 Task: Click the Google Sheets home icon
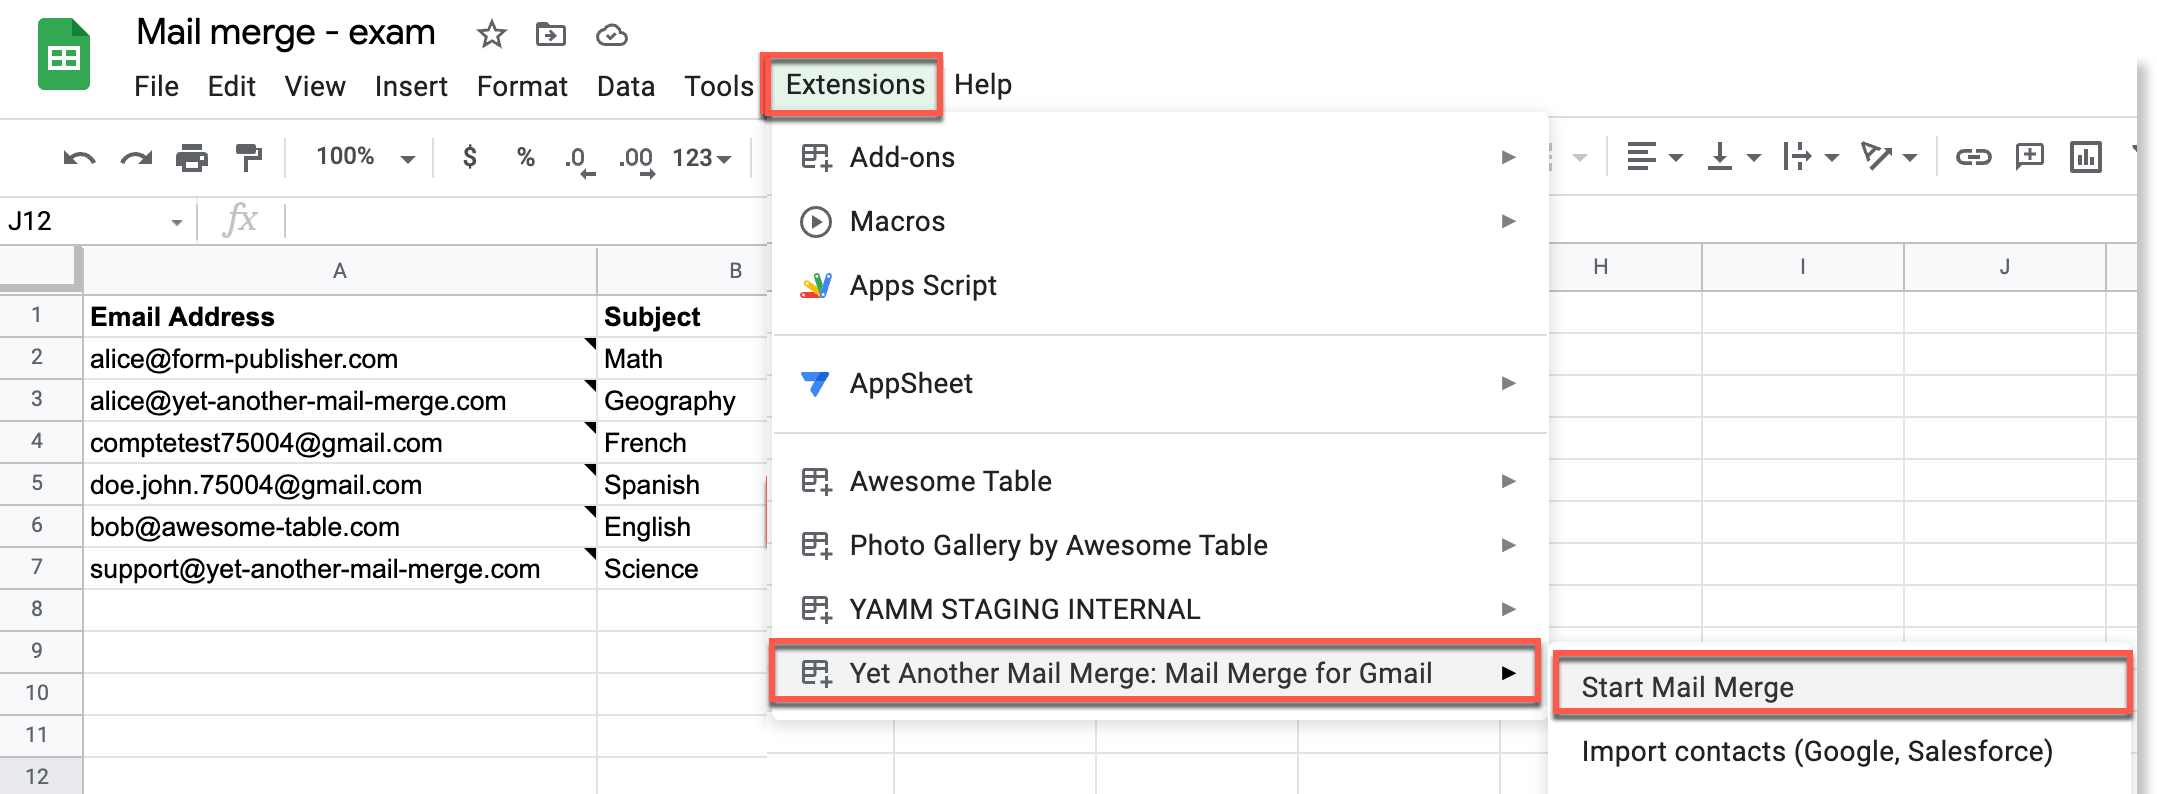coord(64,55)
